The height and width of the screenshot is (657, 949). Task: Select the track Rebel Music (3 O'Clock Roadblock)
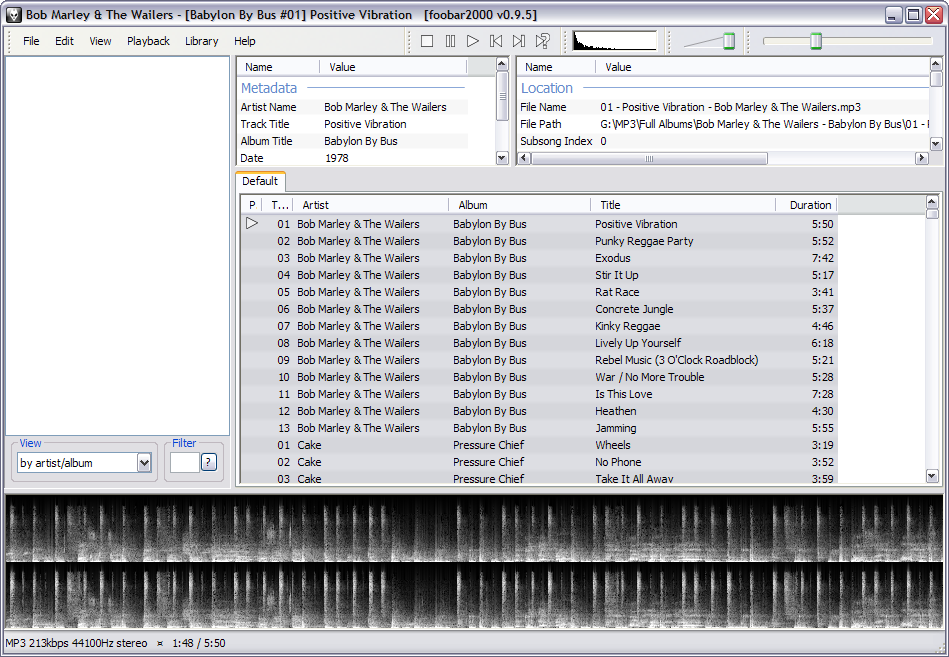point(539,359)
